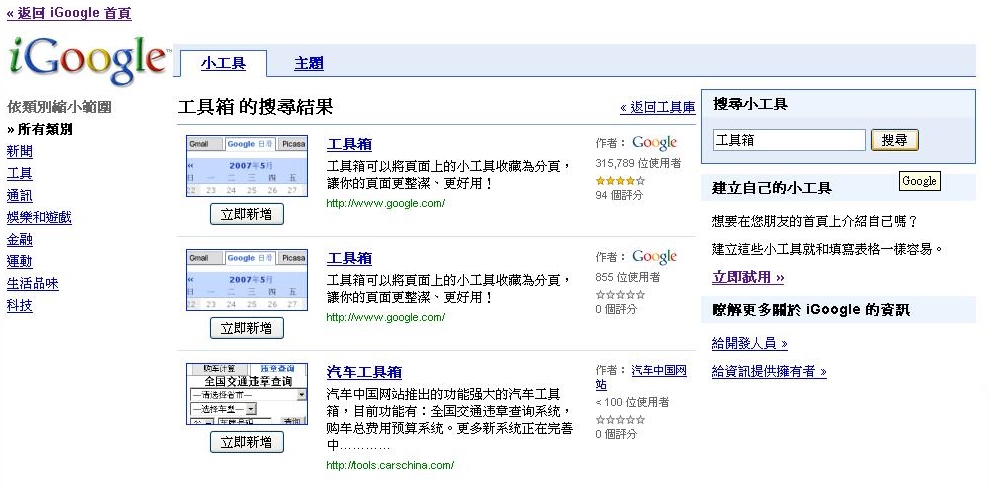This screenshot has height=488, width=989.
Task: Click the 855 位使用者 text
Action: pos(628,277)
